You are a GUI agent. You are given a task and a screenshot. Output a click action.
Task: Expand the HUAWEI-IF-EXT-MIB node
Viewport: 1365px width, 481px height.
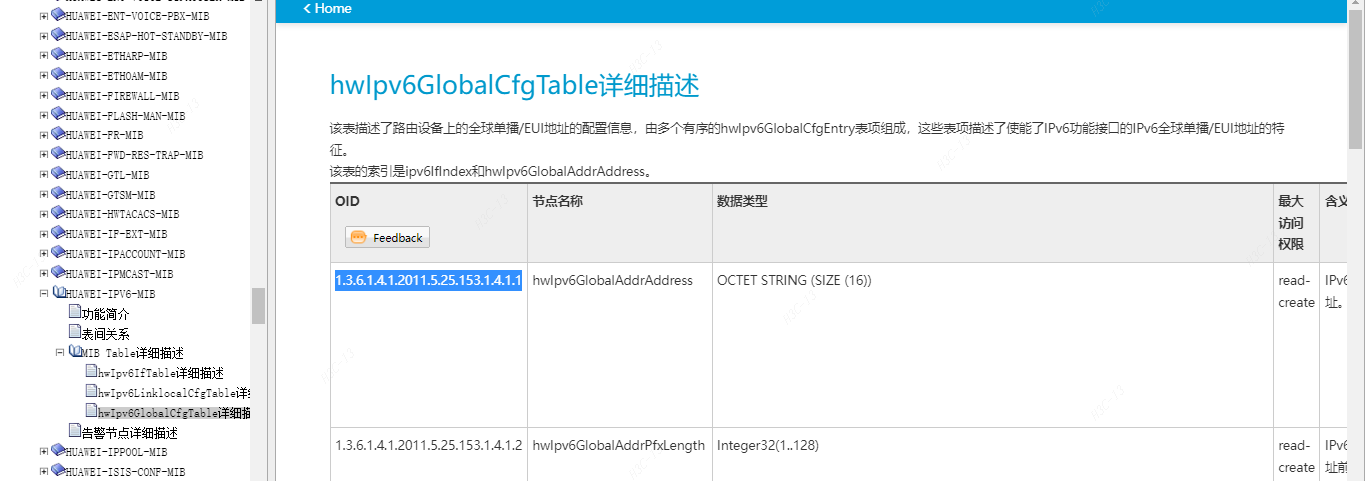coord(44,234)
